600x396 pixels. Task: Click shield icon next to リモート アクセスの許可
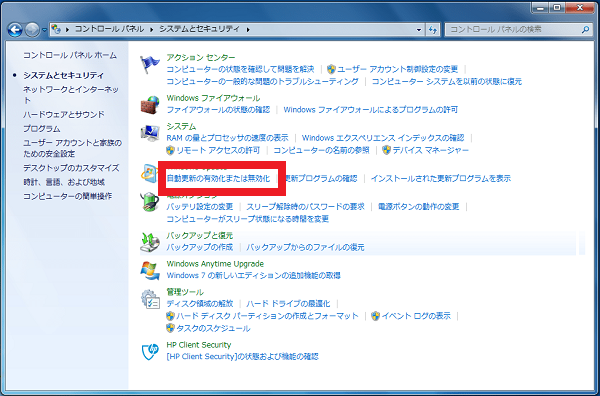pos(171,150)
